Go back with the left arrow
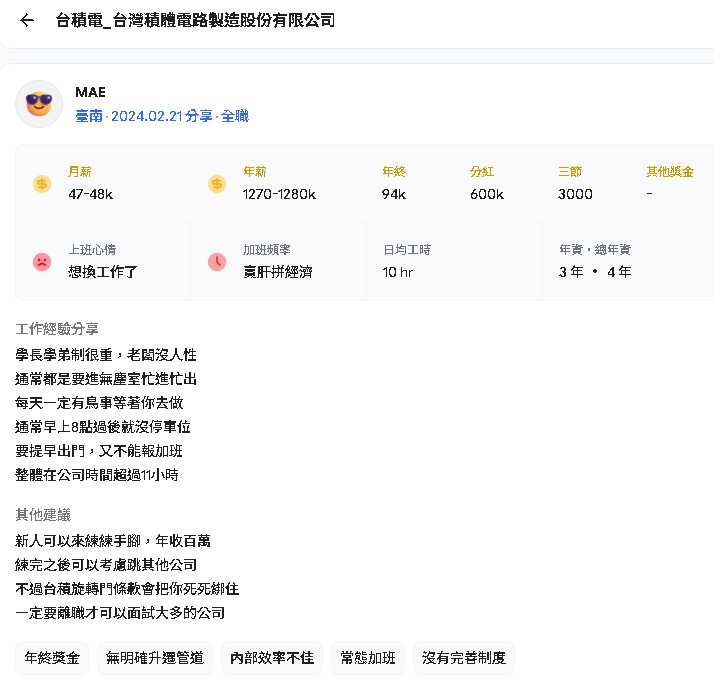This screenshot has height=683, width=714. click(x=27, y=20)
